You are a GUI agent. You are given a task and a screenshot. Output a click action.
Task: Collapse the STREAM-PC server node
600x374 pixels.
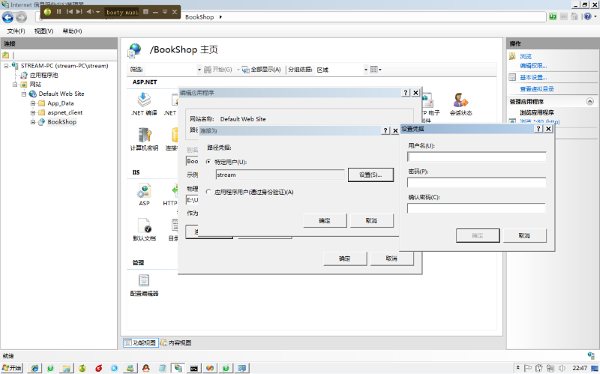click(6, 66)
